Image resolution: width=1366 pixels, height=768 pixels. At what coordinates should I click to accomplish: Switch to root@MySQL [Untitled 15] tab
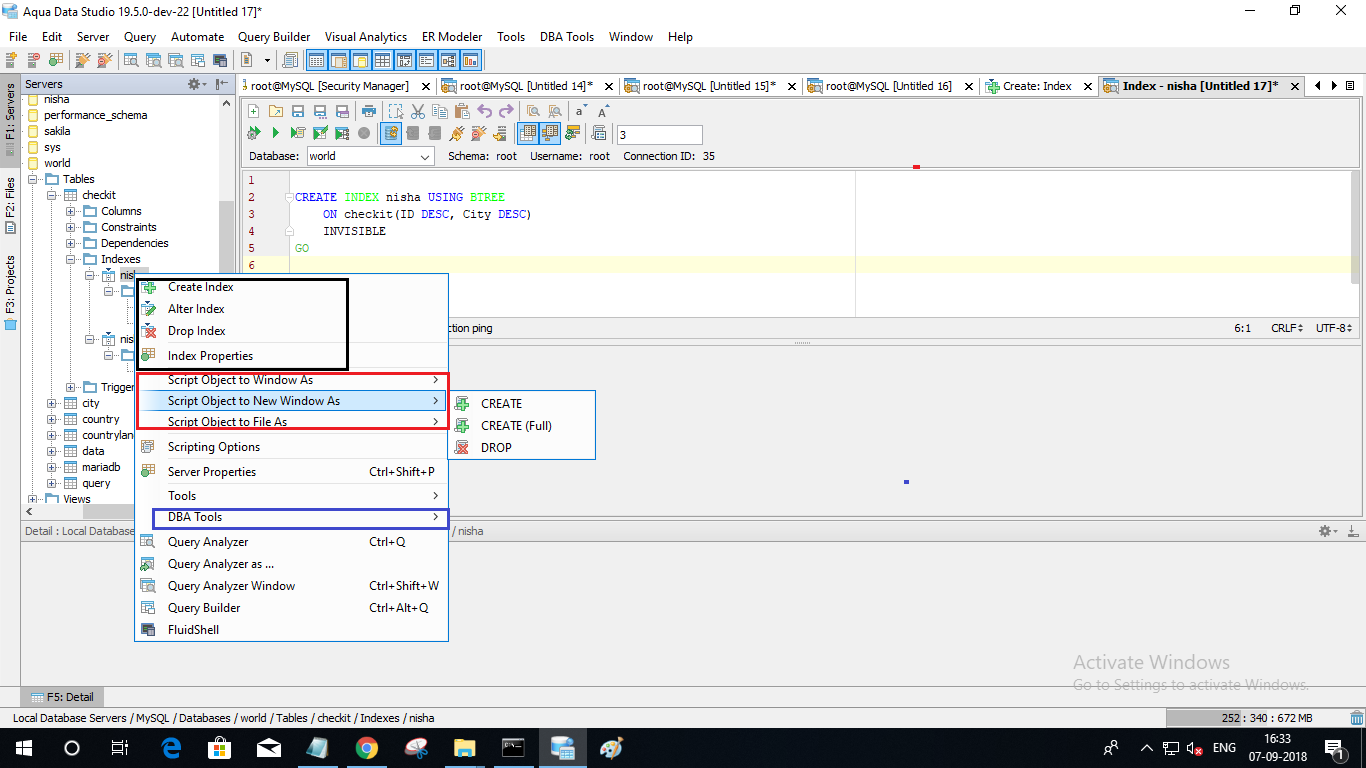[712, 86]
